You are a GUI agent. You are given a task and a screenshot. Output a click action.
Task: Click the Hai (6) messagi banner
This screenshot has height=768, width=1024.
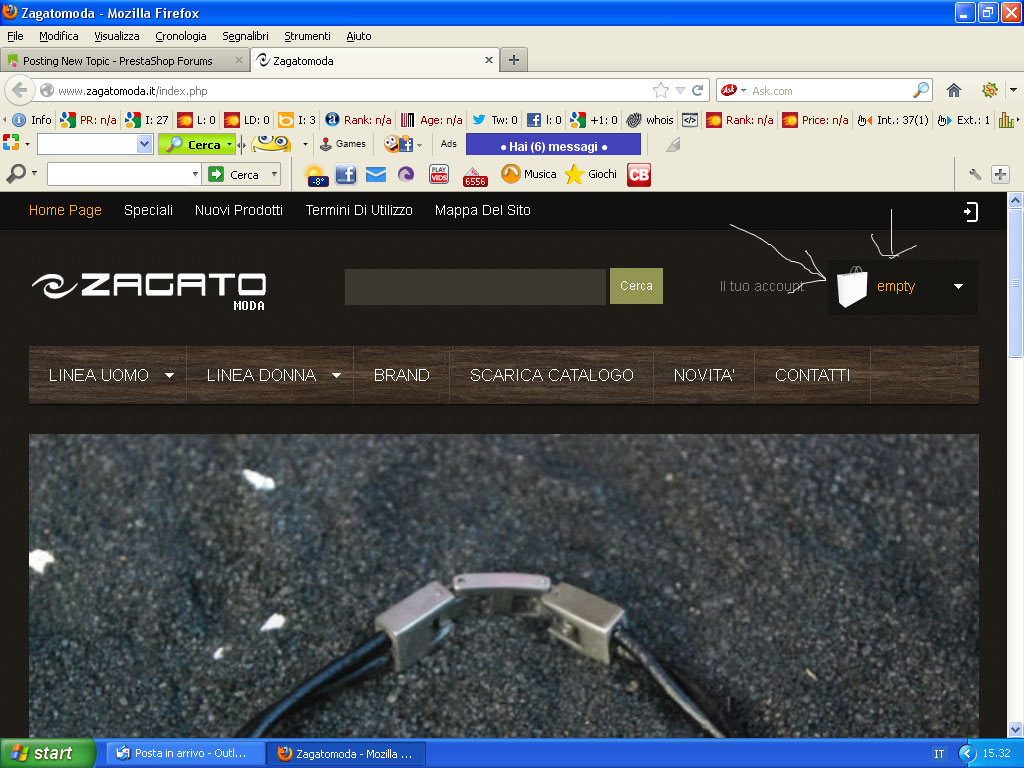(x=553, y=145)
